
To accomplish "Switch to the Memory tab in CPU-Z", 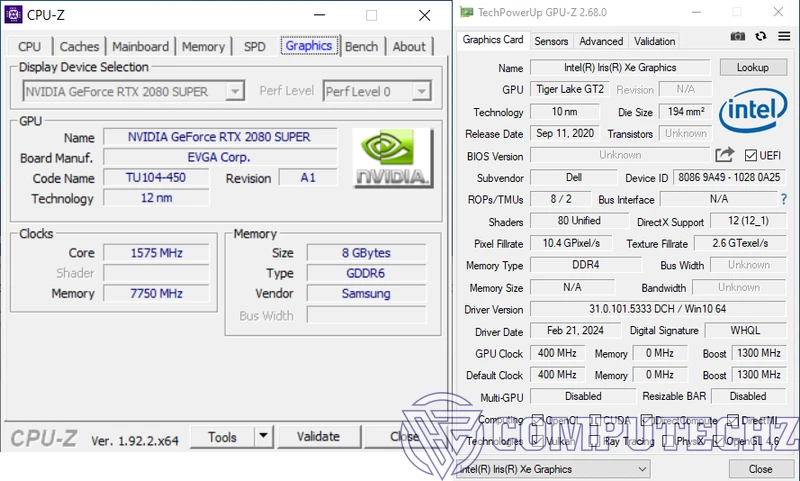I will click(x=203, y=46).
